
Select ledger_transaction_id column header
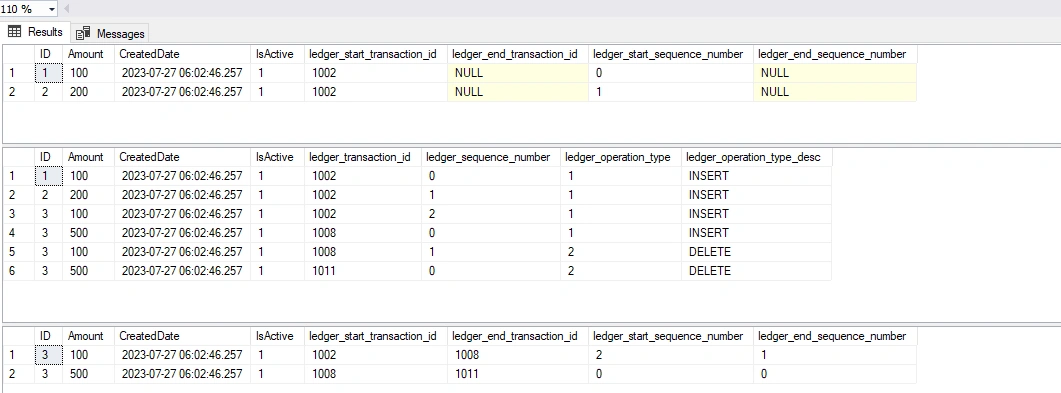tap(363, 157)
